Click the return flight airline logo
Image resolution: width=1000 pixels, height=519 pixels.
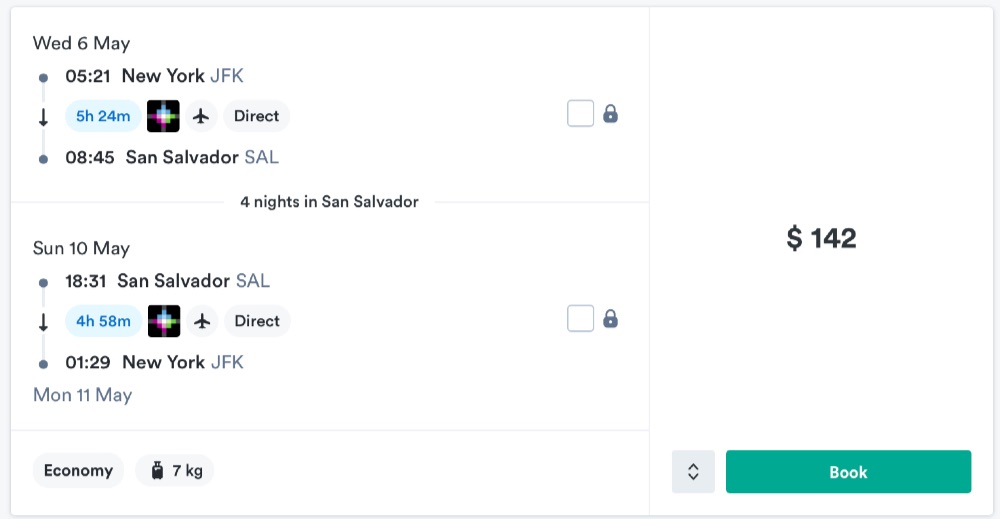164,321
